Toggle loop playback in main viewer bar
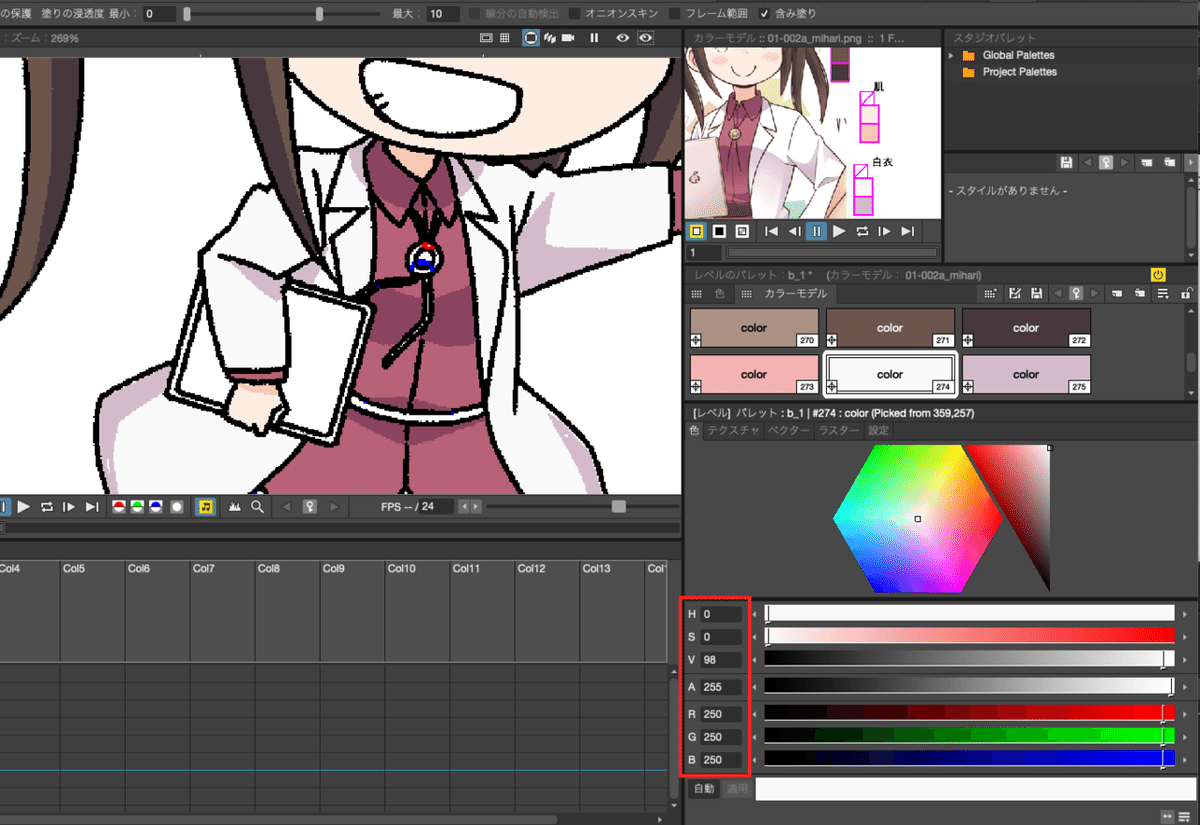The image size is (1200, 825). click(x=47, y=507)
